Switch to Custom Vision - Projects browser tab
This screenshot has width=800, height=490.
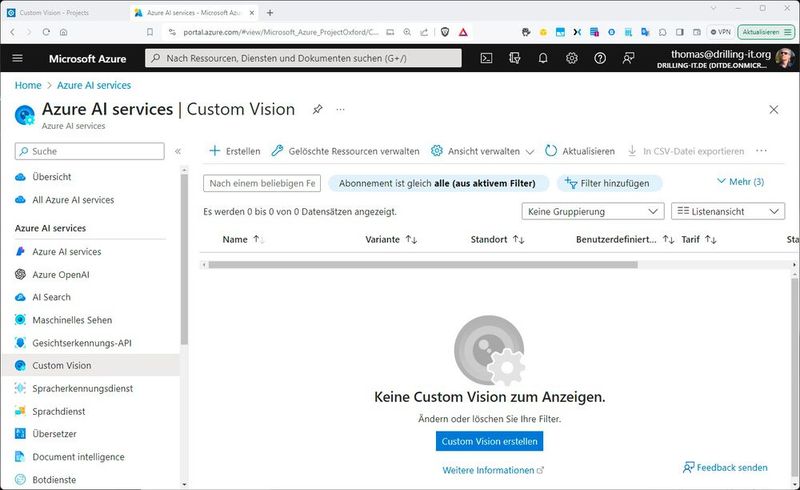coord(64,13)
